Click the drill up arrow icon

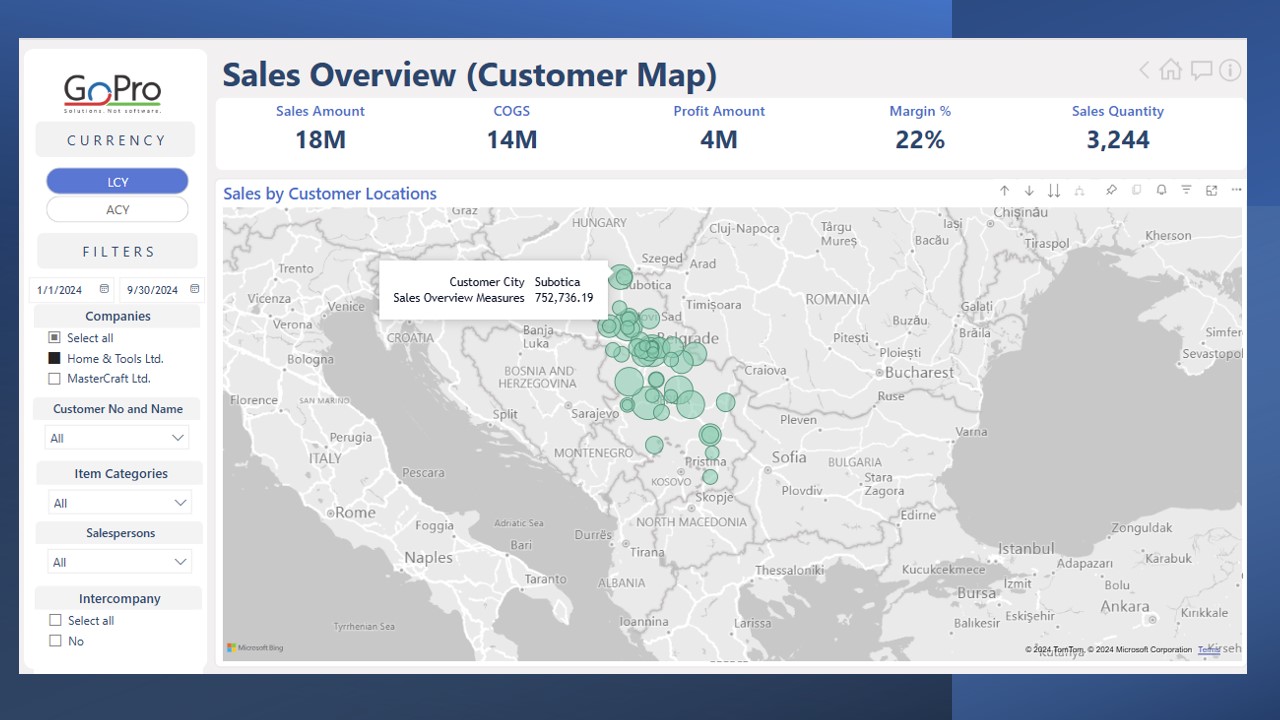[x=1005, y=190]
